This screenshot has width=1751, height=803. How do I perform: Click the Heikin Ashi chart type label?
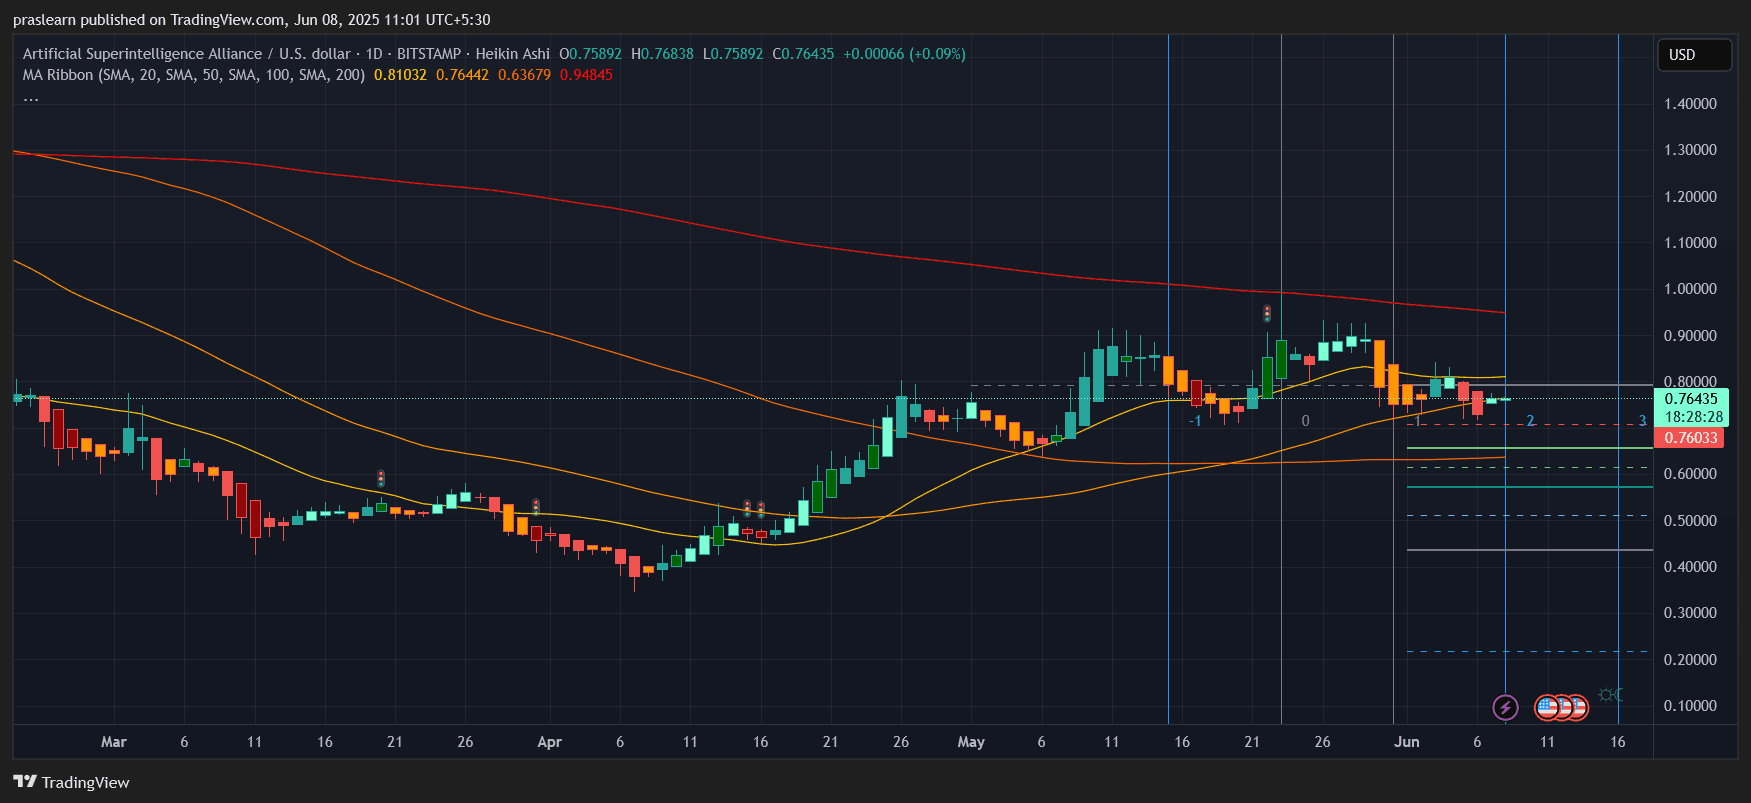(512, 54)
